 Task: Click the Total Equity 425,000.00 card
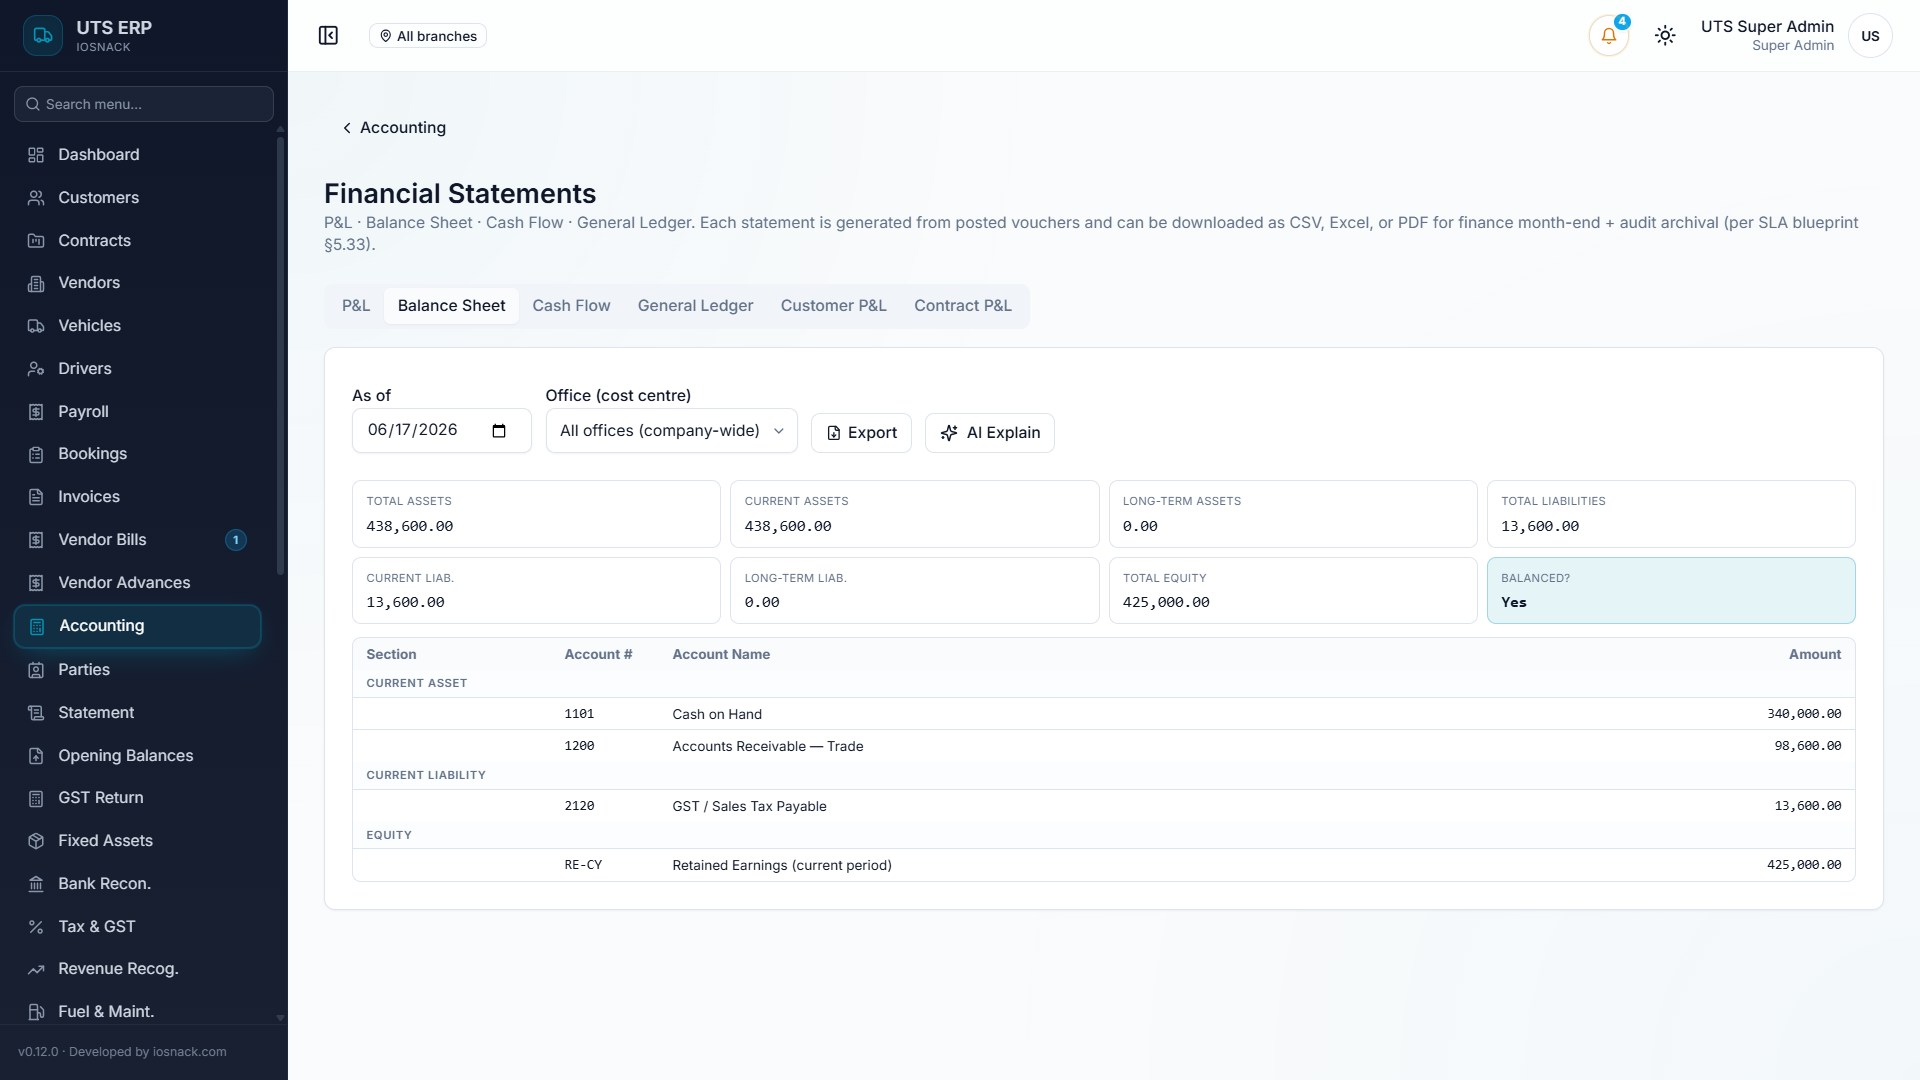coord(1293,591)
